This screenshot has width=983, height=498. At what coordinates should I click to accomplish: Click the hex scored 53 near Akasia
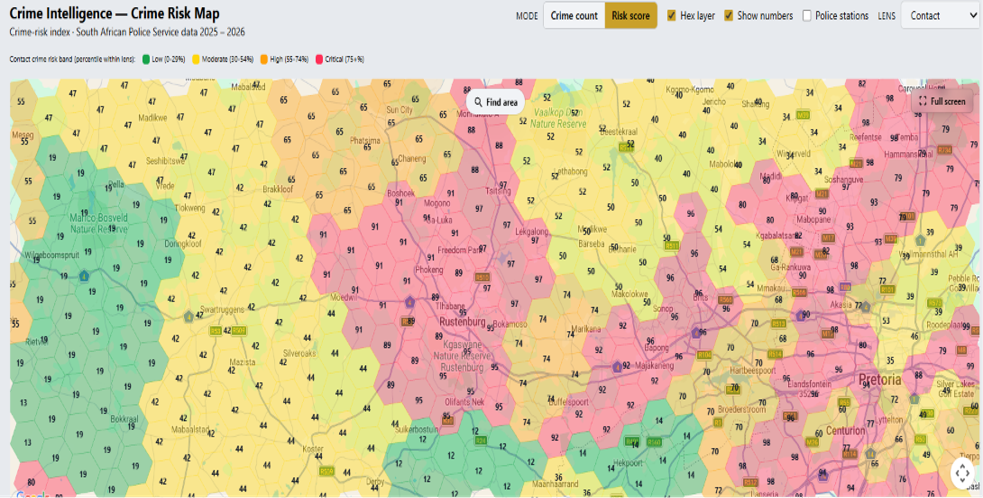pos(886,321)
